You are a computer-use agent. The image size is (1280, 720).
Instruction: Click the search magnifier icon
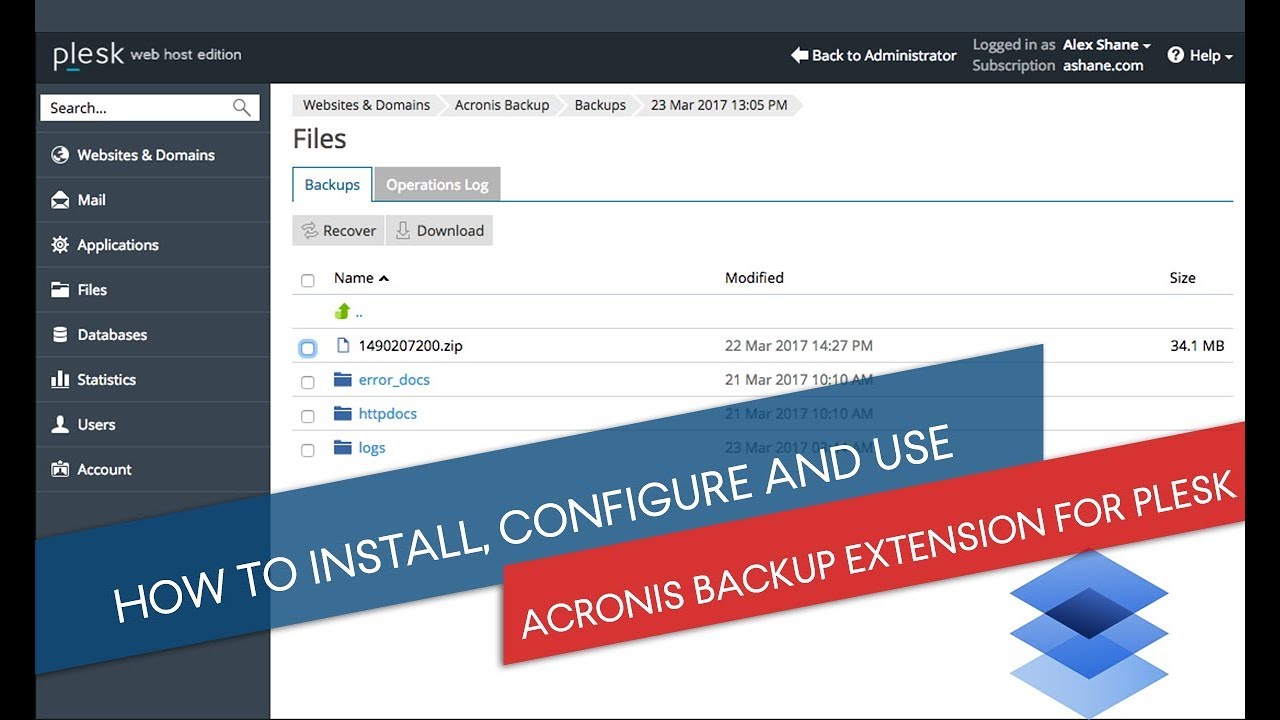(241, 107)
